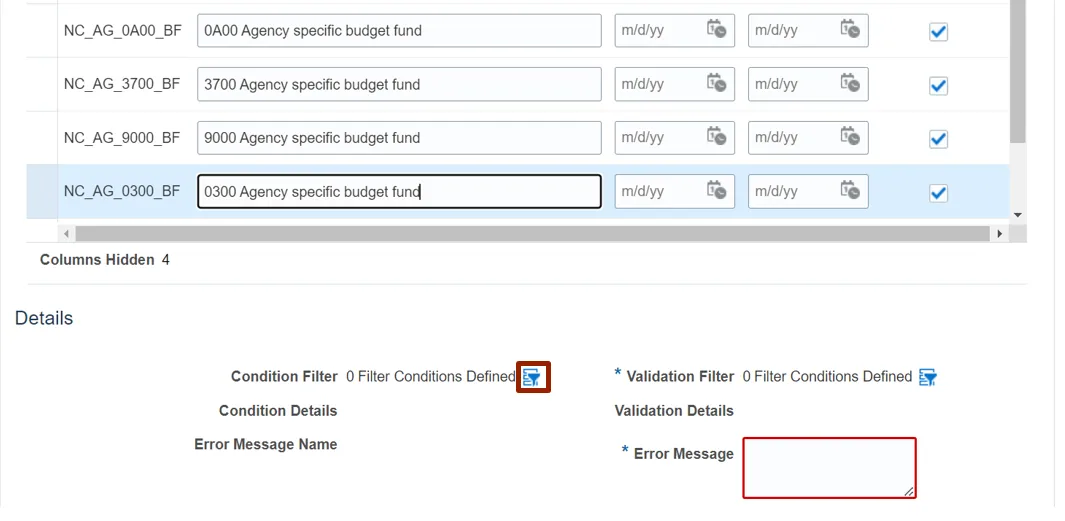1065x521 pixels.
Task: Select the NC_AG_9000_BF row cell
Action: pyautogui.click(x=122, y=137)
